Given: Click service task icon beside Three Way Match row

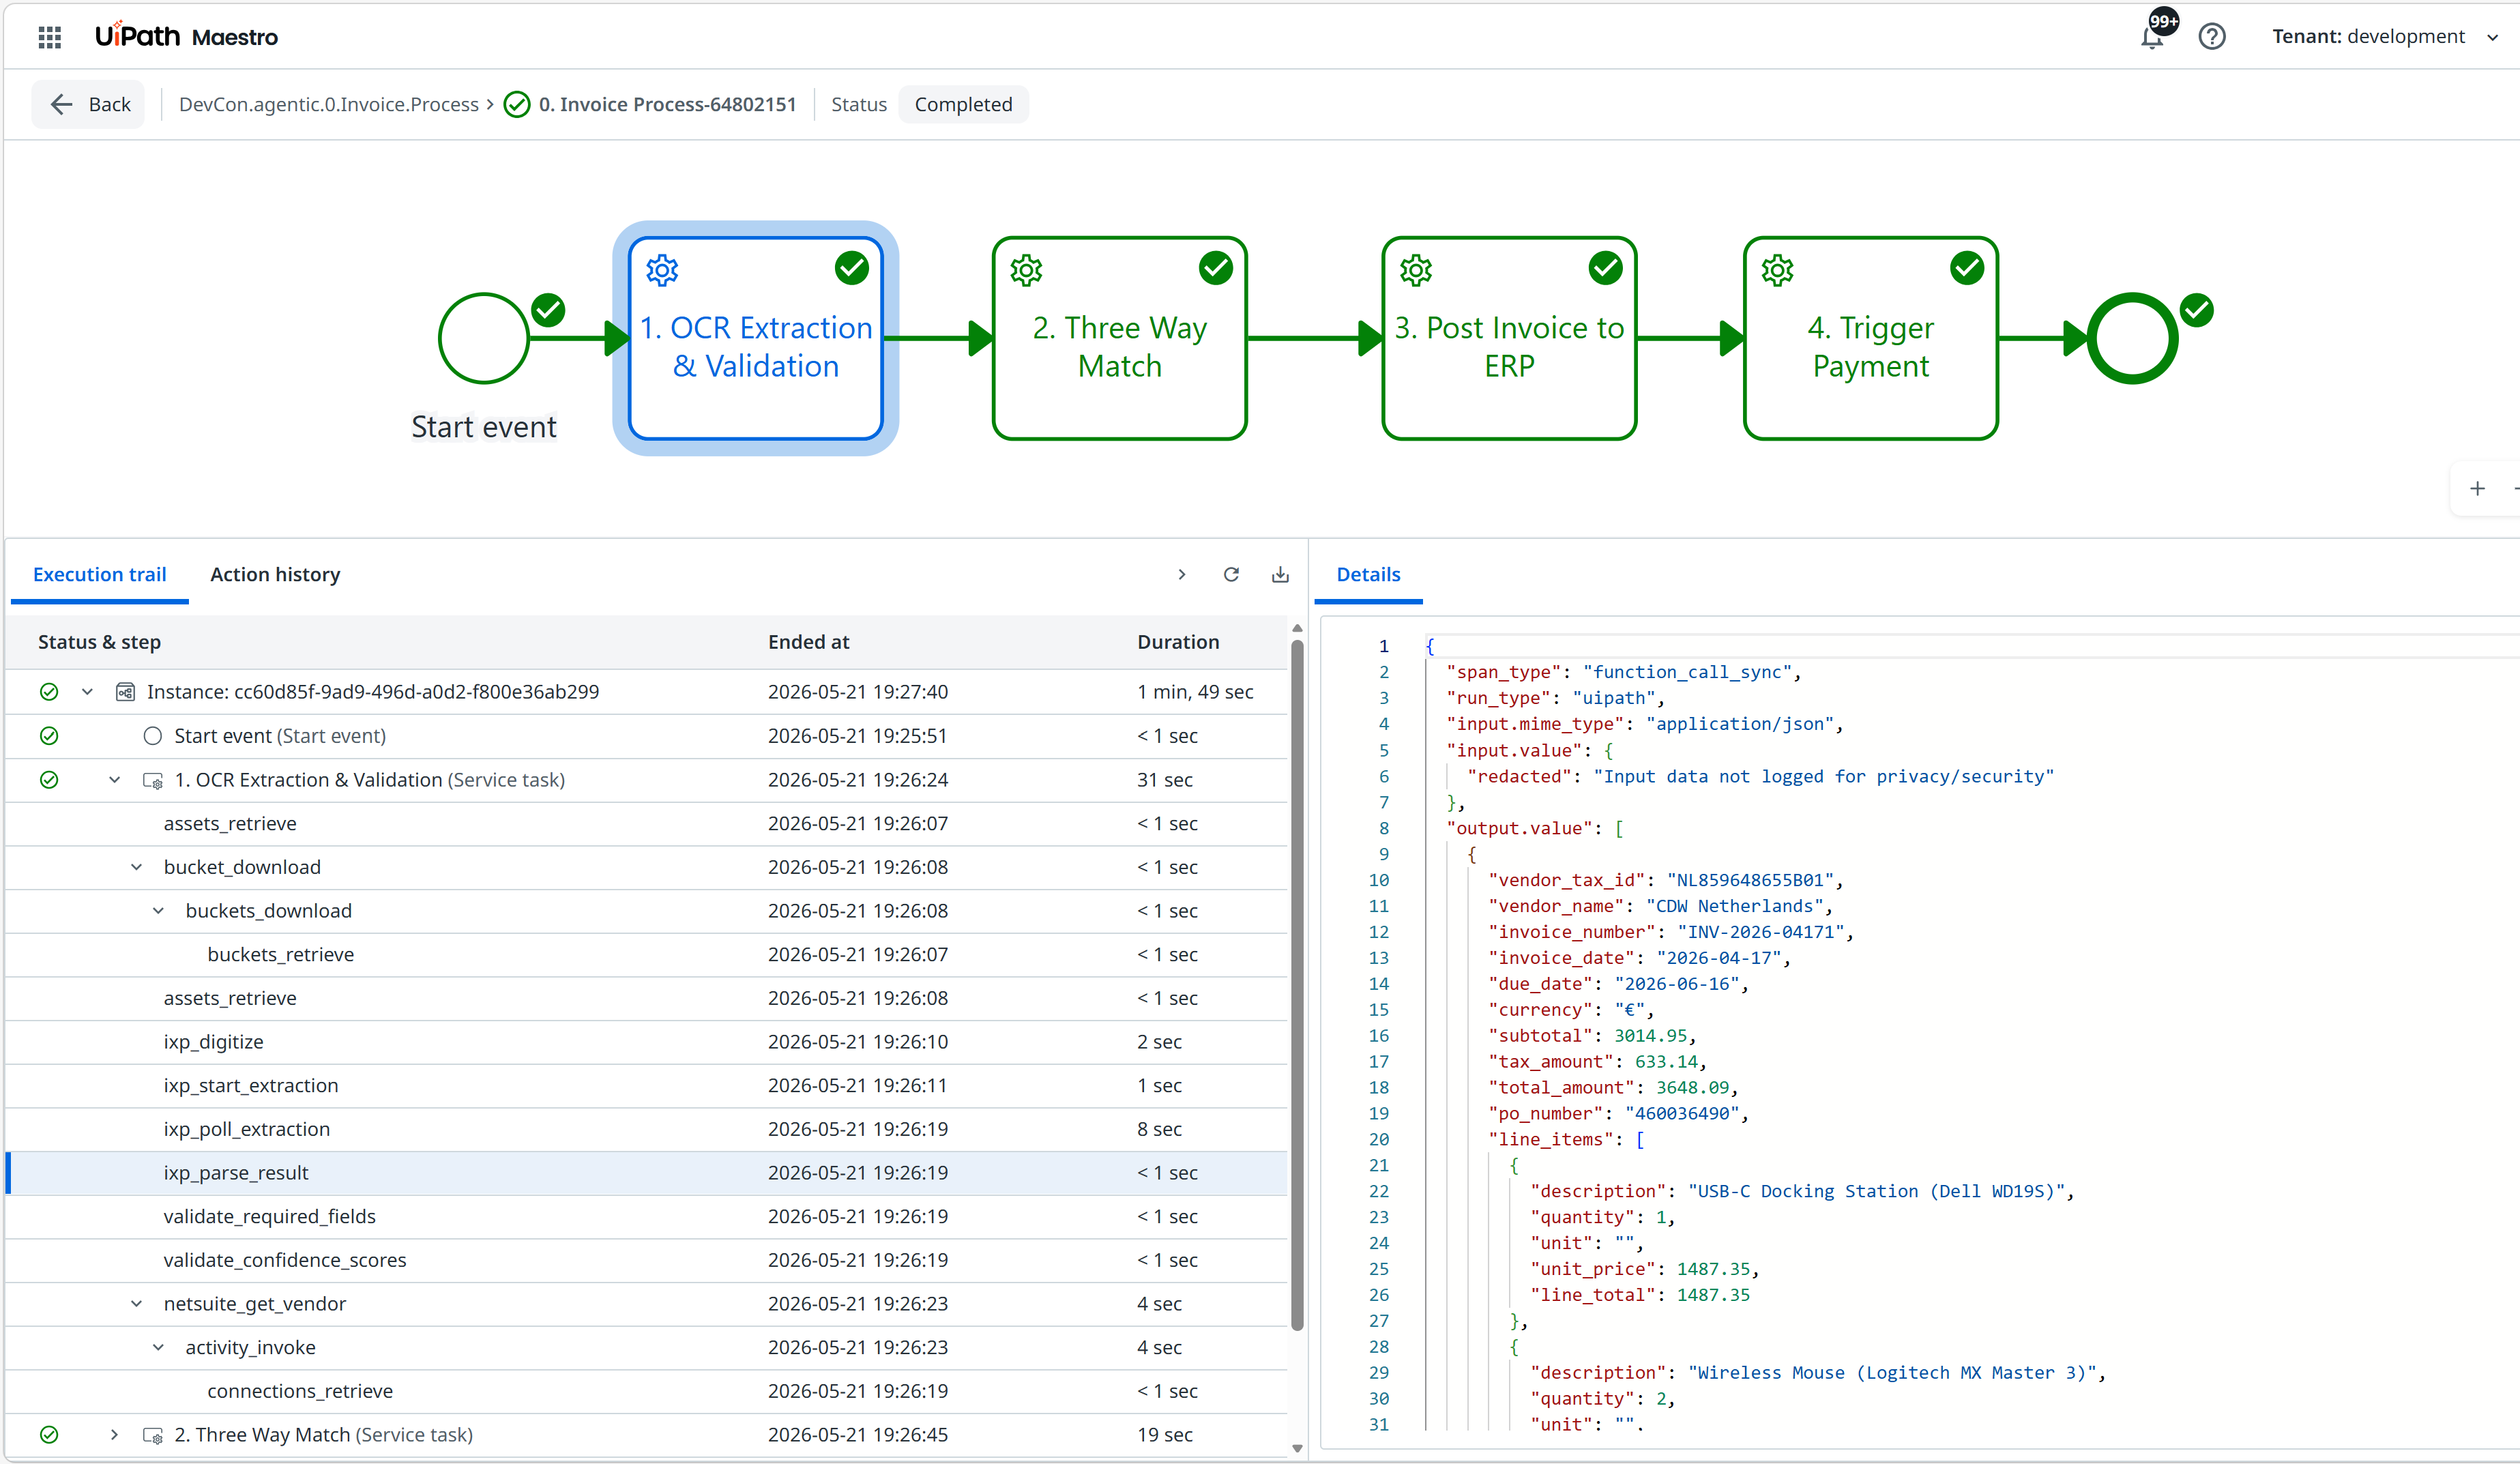Looking at the screenshot, I should (153, 1435).
